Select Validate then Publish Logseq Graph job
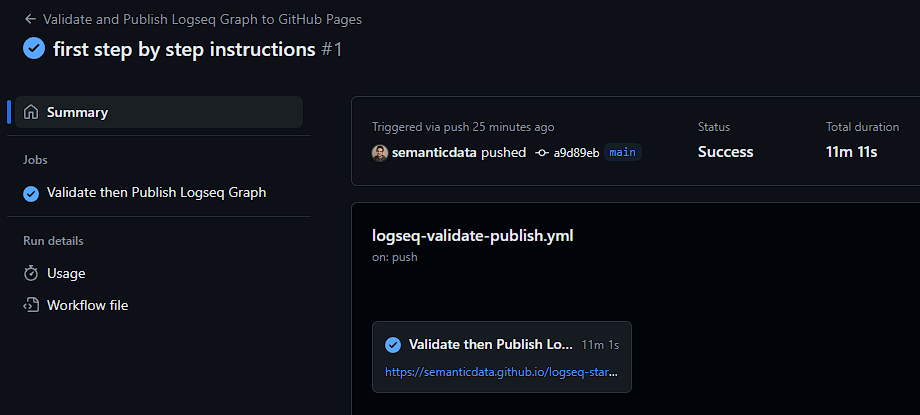 pyautogui.click(x=156, y=193)
